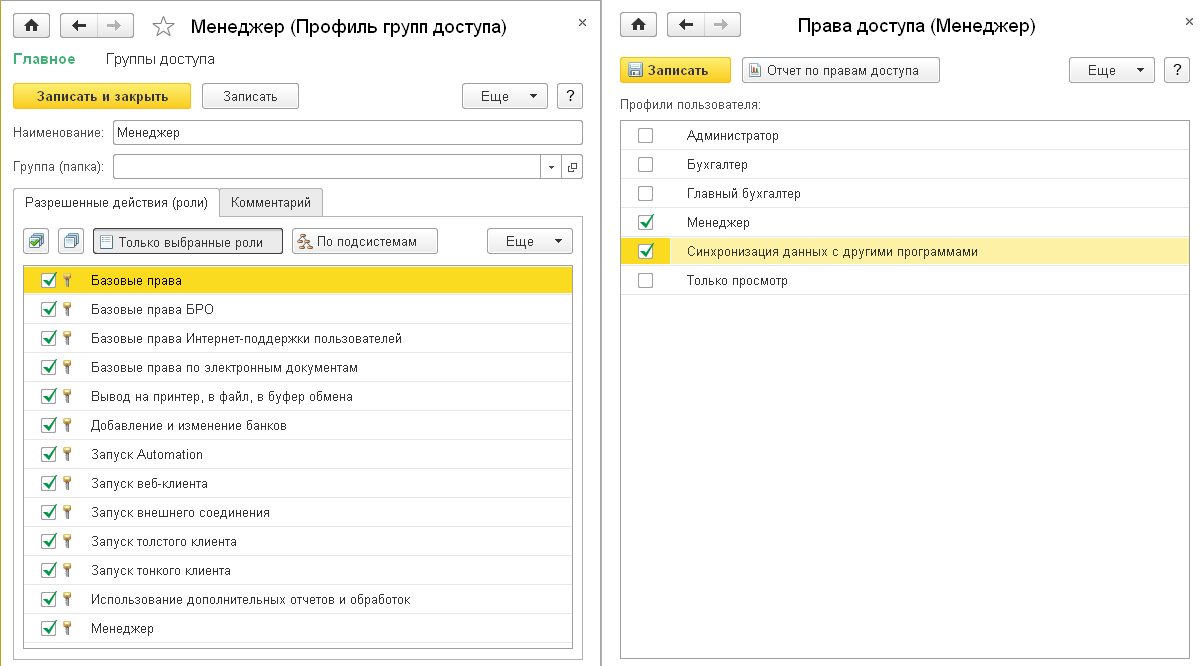
Task: Toggle Только выбранные роли filter
Action: [187, 241]
